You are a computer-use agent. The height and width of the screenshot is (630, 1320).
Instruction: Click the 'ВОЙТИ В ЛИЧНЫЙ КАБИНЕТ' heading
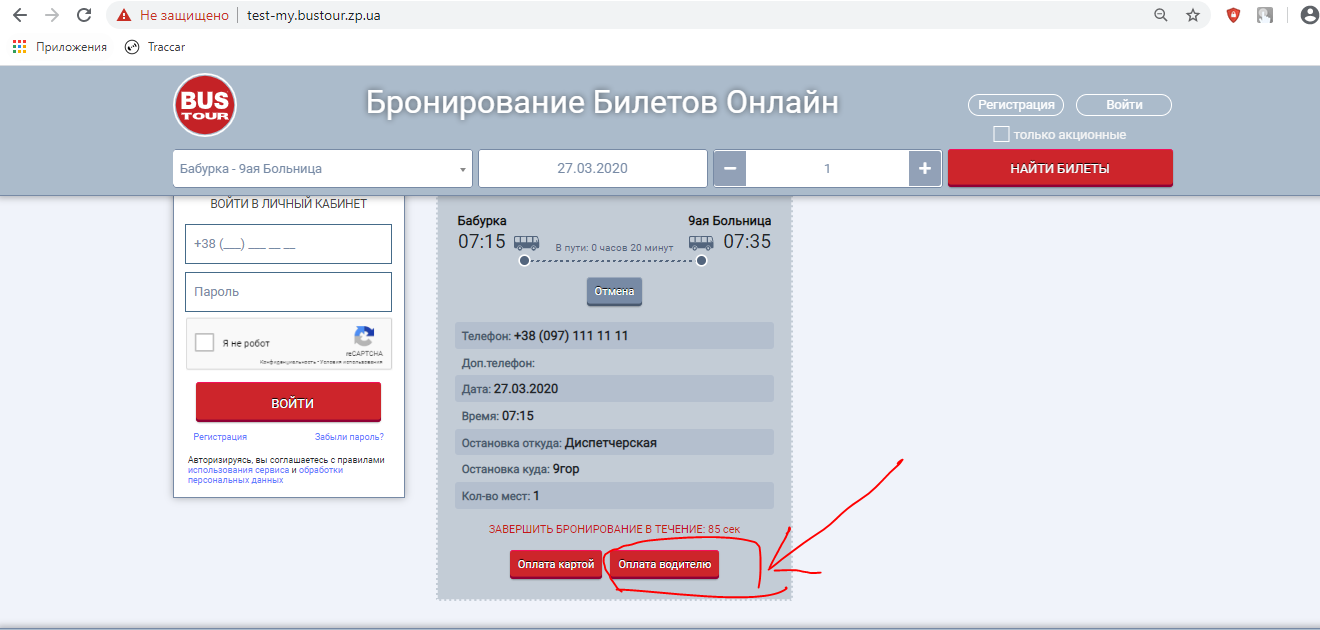coord(288,204)
